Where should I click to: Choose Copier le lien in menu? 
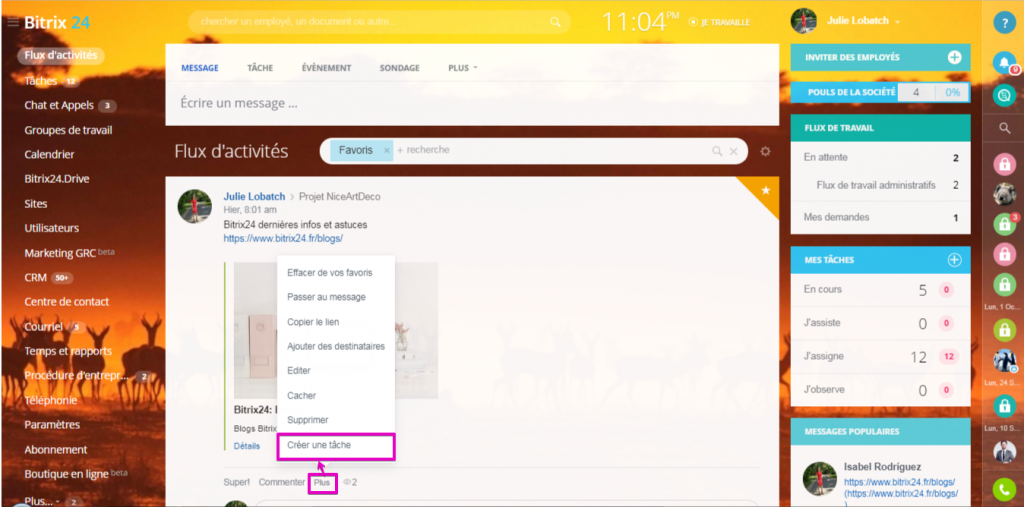pos(313,322)
